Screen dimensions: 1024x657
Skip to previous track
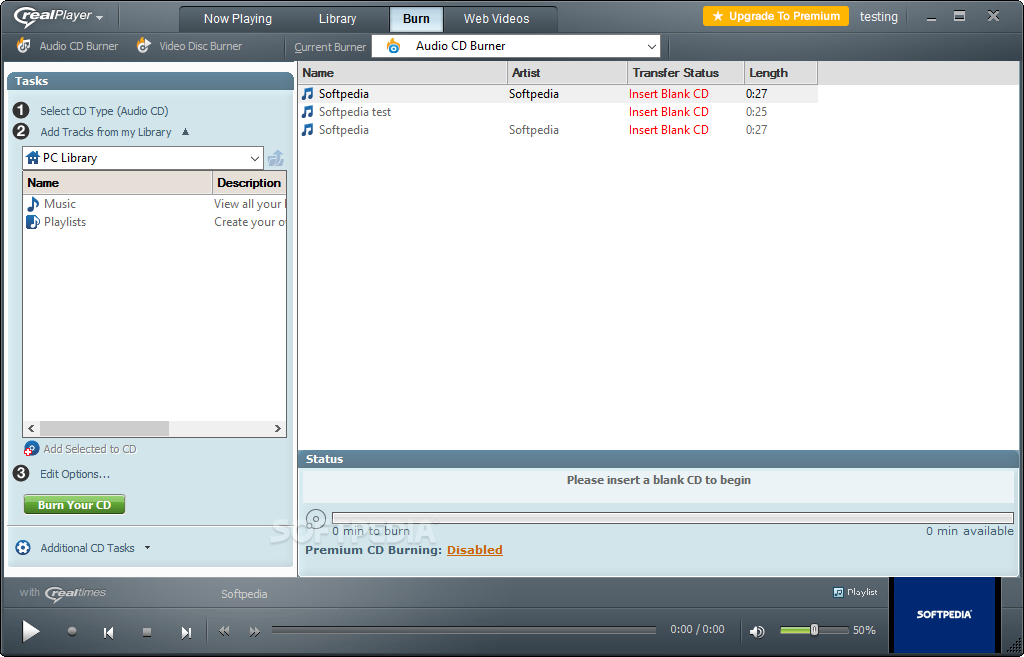[x=108, y=632]
